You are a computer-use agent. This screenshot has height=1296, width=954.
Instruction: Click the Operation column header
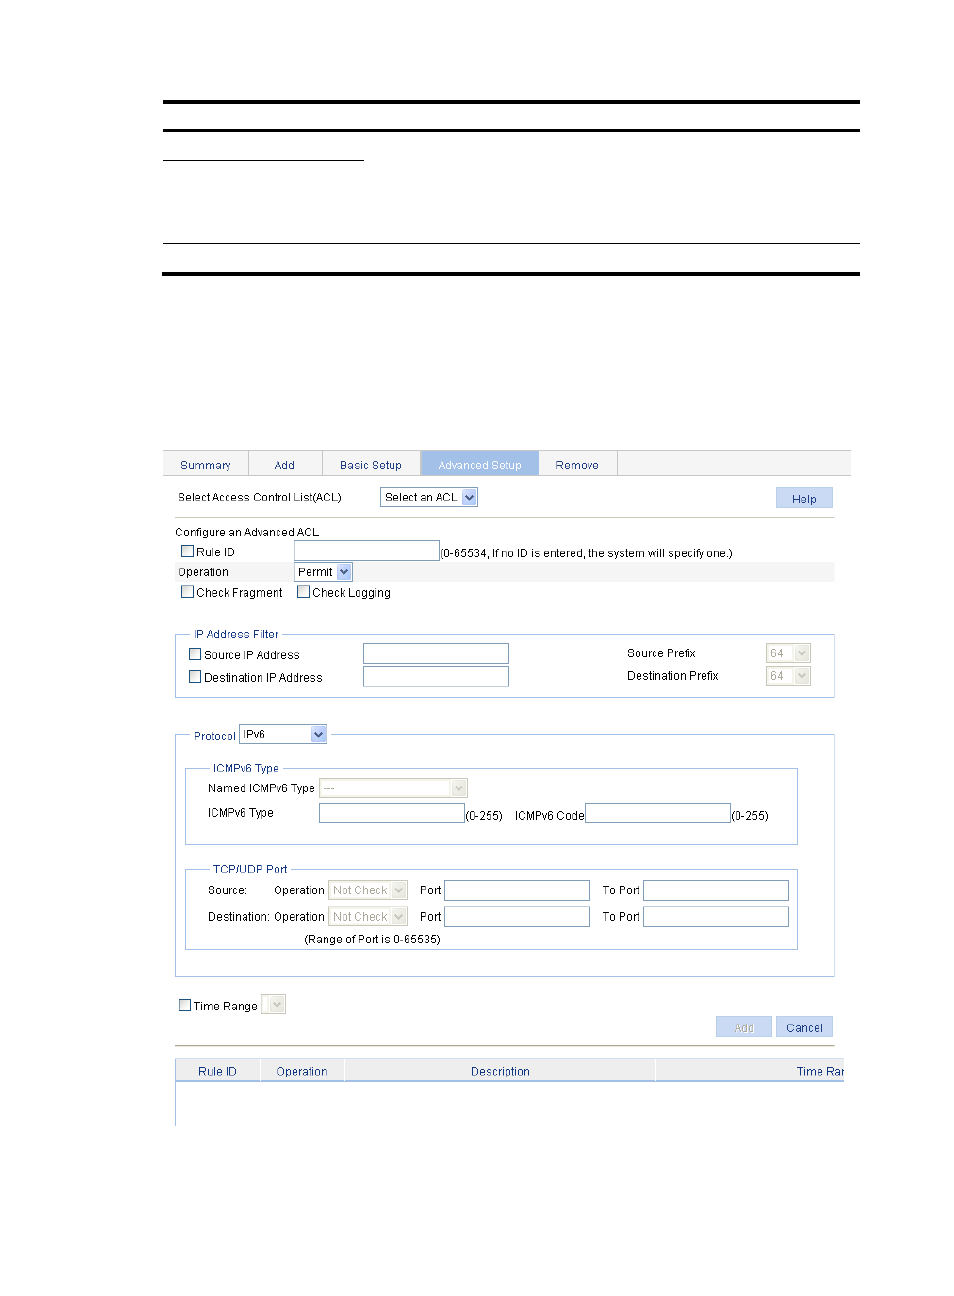tap(302, 1071)
